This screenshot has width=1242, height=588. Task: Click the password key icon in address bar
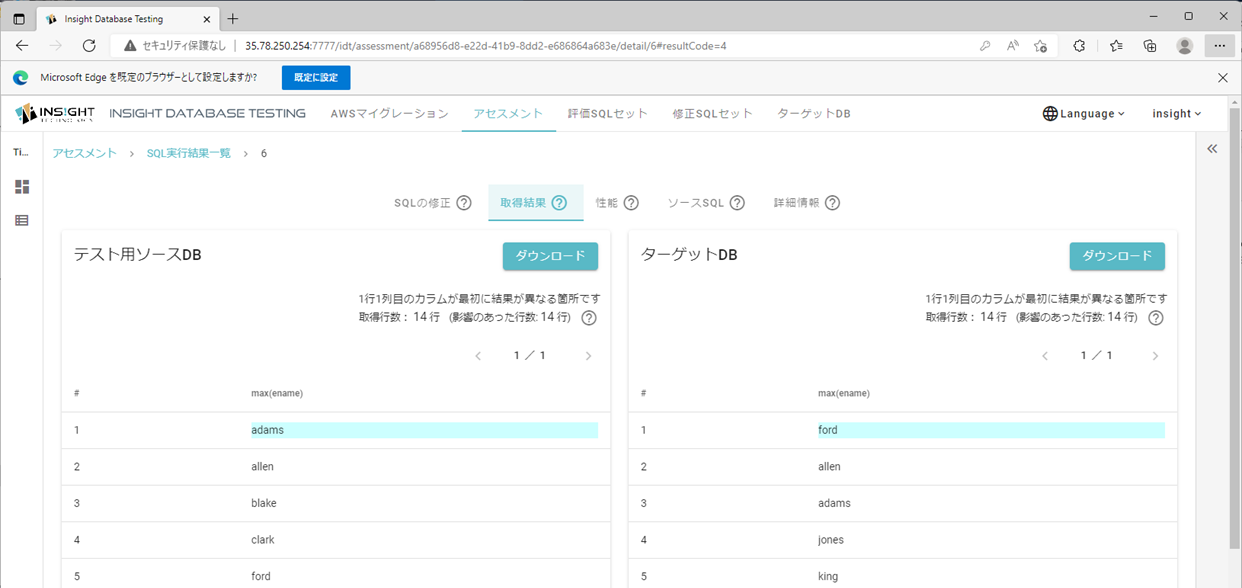(x=985, y=46)
